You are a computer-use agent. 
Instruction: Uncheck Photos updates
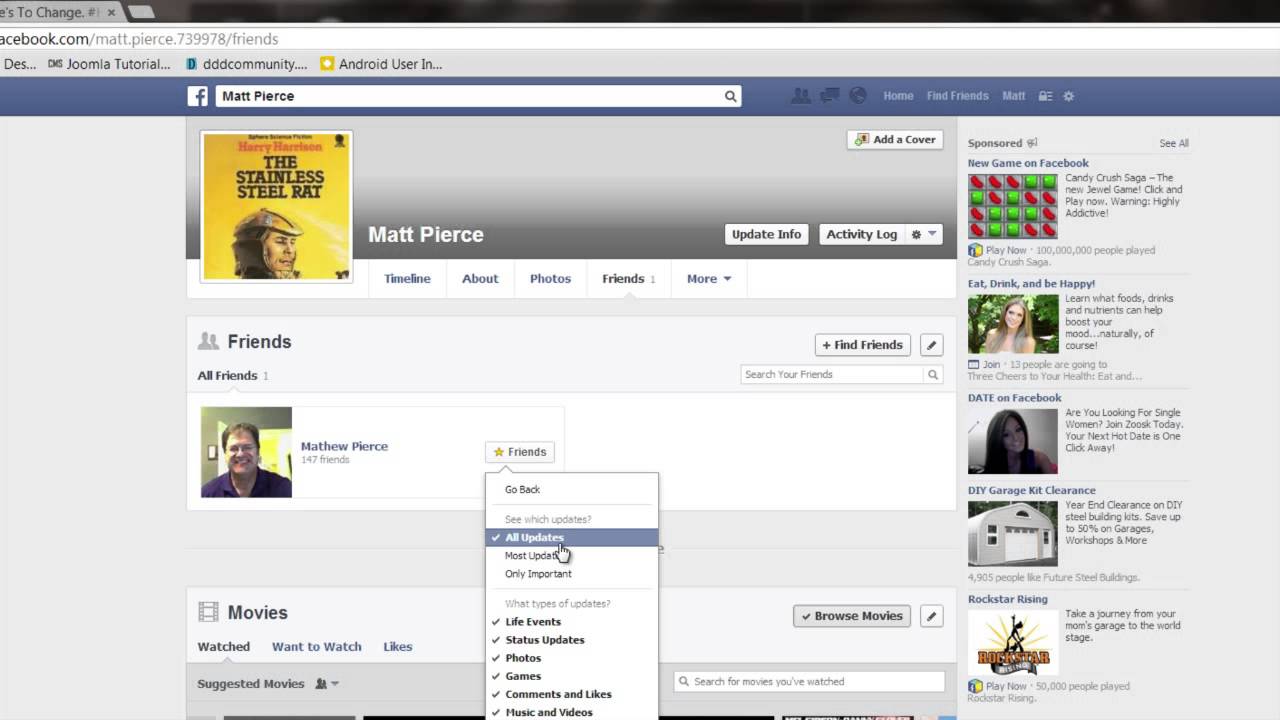point(572,657)
